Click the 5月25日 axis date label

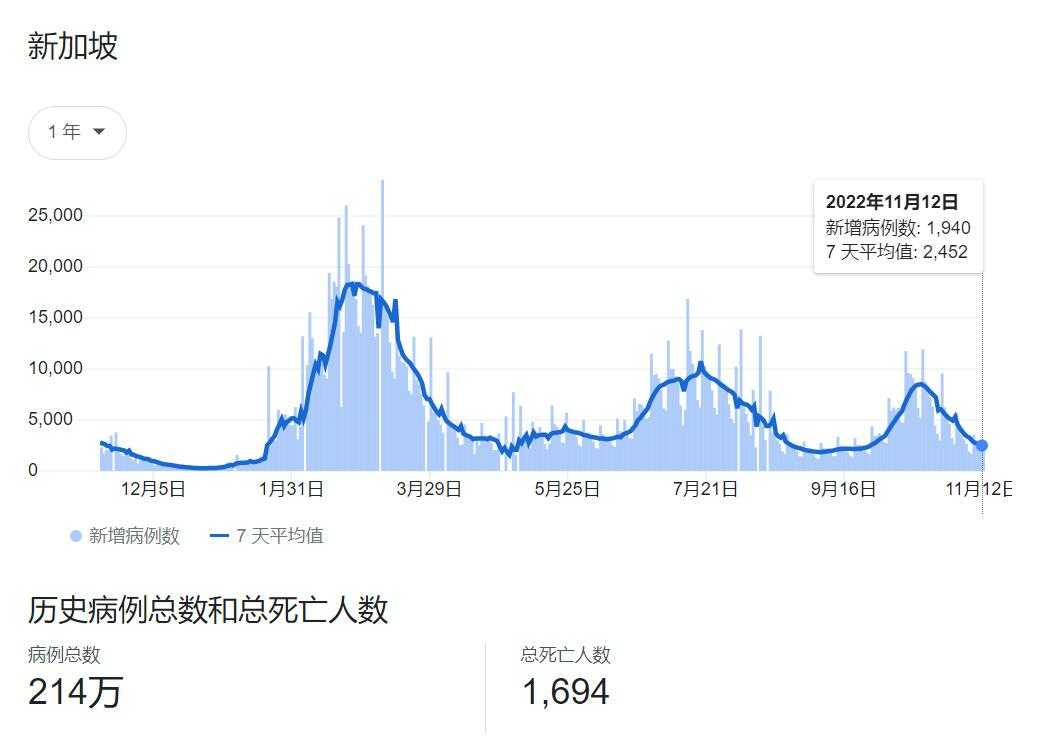(567, 489)
